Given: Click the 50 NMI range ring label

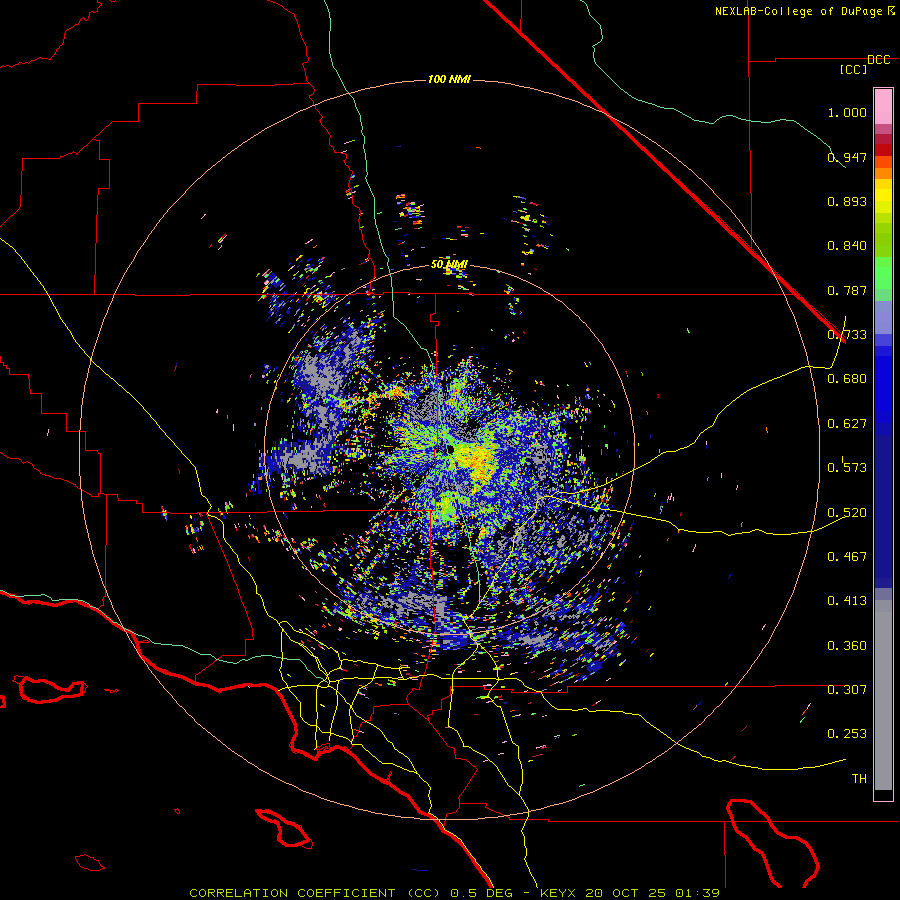Looking at the screenshot, I should click(x=449, y=265).
